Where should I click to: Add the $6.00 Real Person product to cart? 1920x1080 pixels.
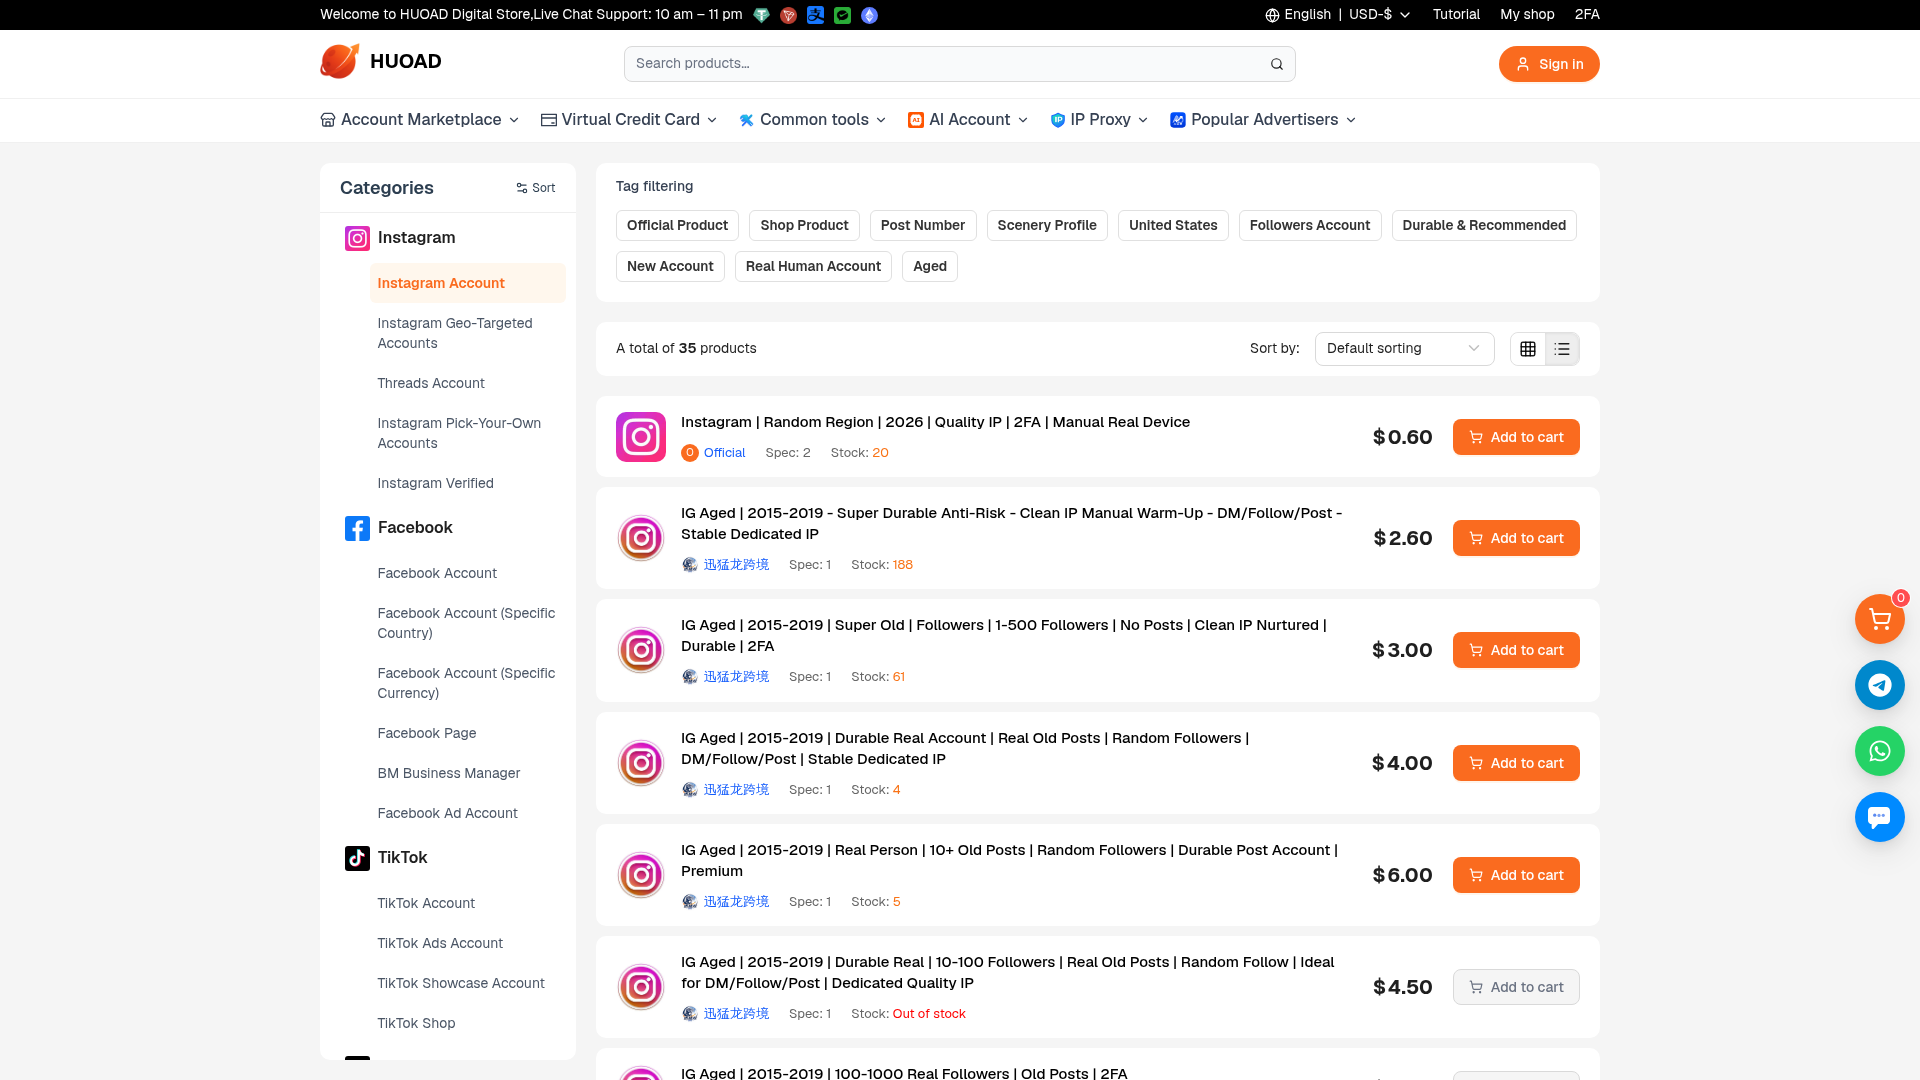pyautogui.click(x=1516, y=875)
